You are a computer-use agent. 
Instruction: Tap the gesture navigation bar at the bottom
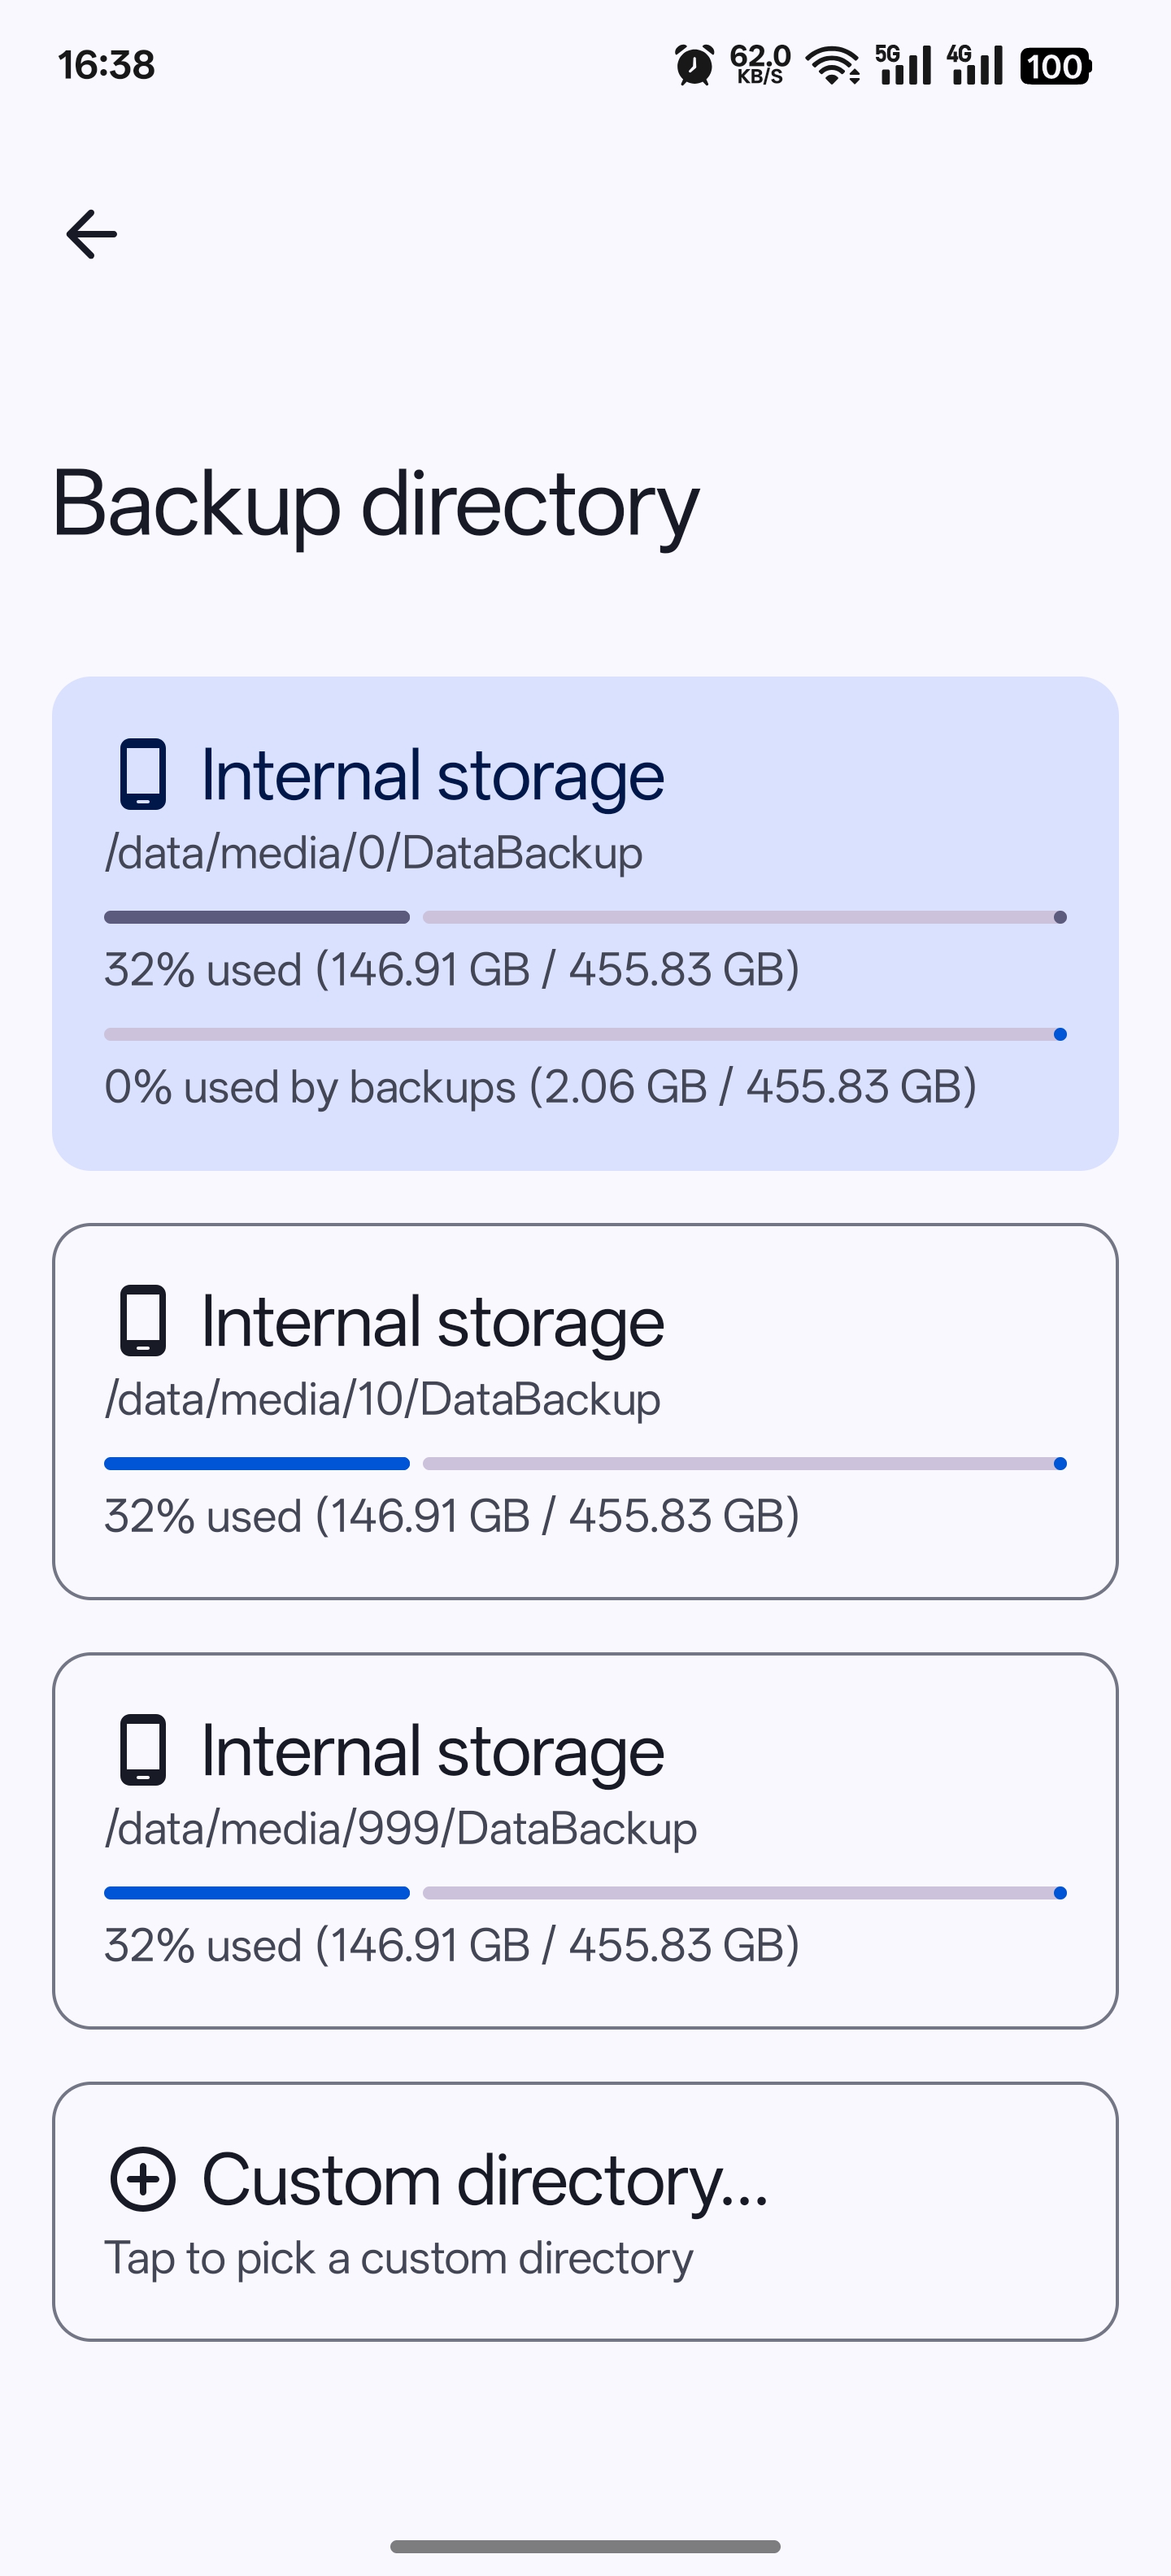pos(585,2544)
